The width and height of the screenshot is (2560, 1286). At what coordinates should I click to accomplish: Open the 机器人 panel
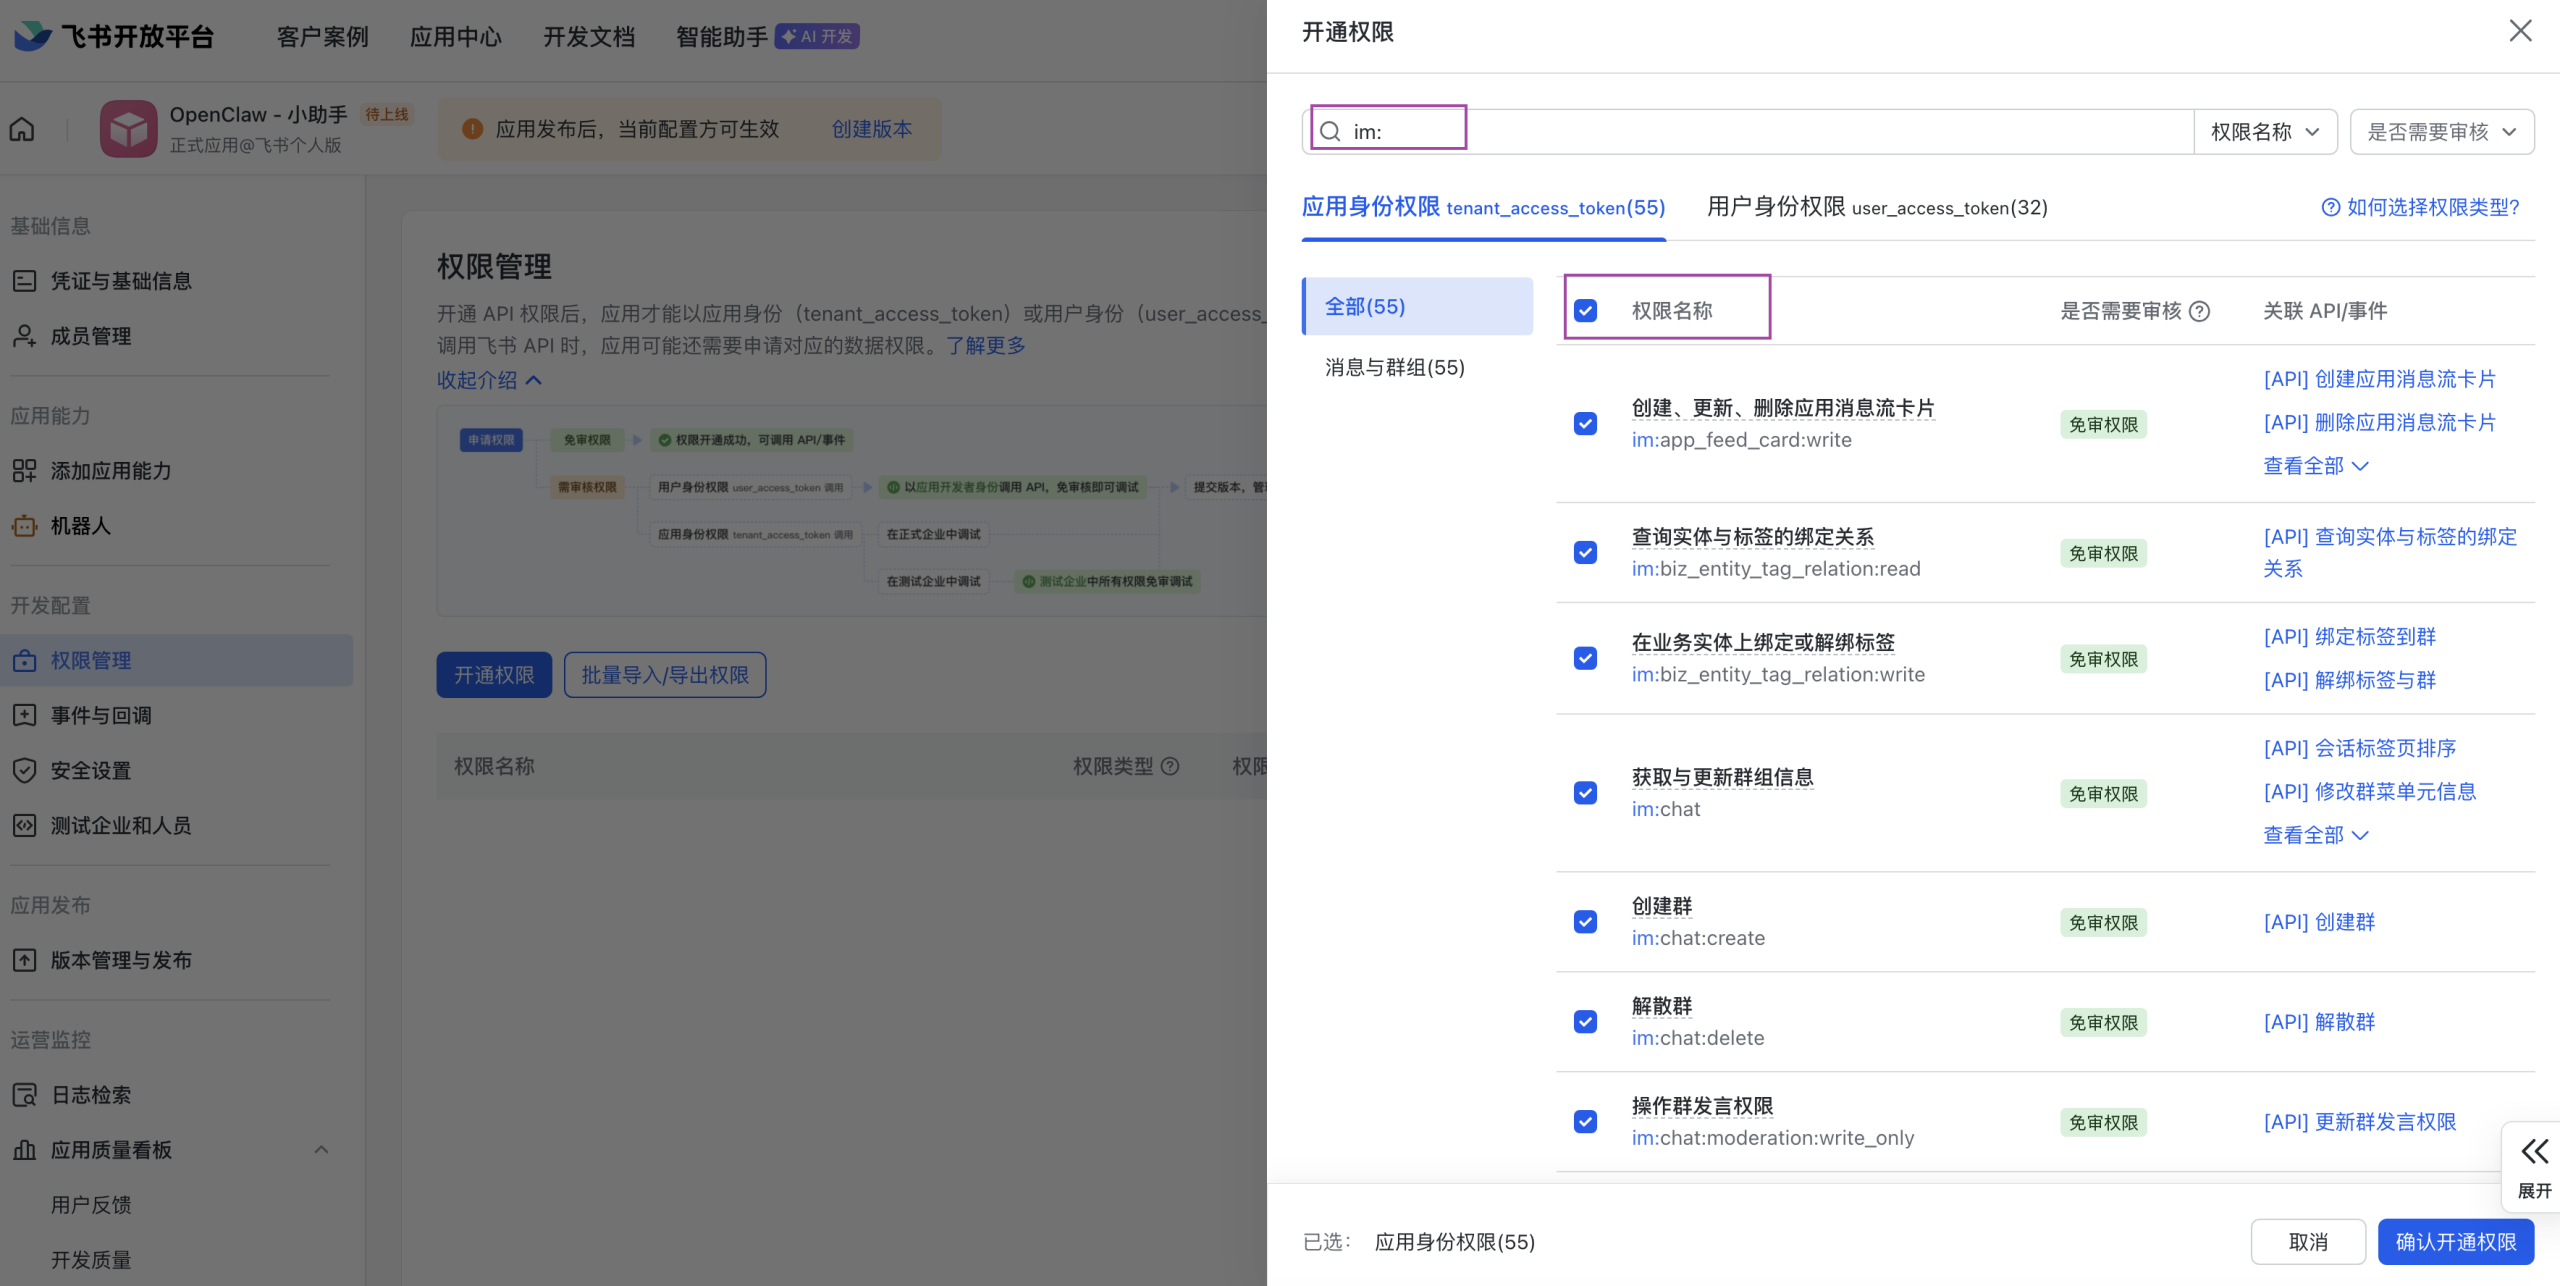(80, 525)
